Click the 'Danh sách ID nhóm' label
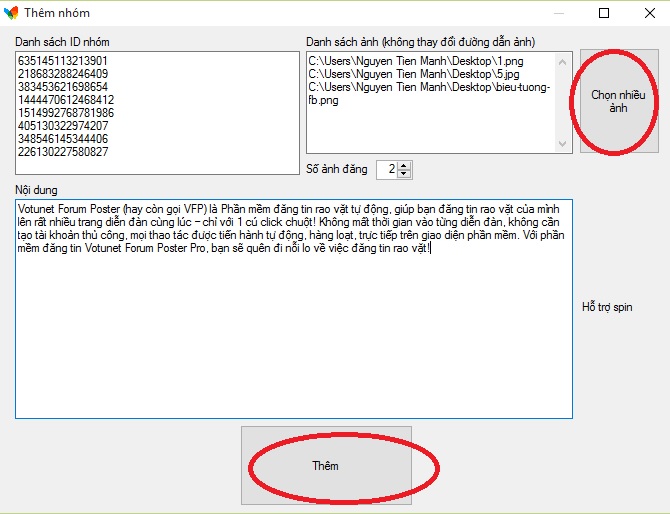This screenshot has width=670, height=514. [x=62, y=42]
